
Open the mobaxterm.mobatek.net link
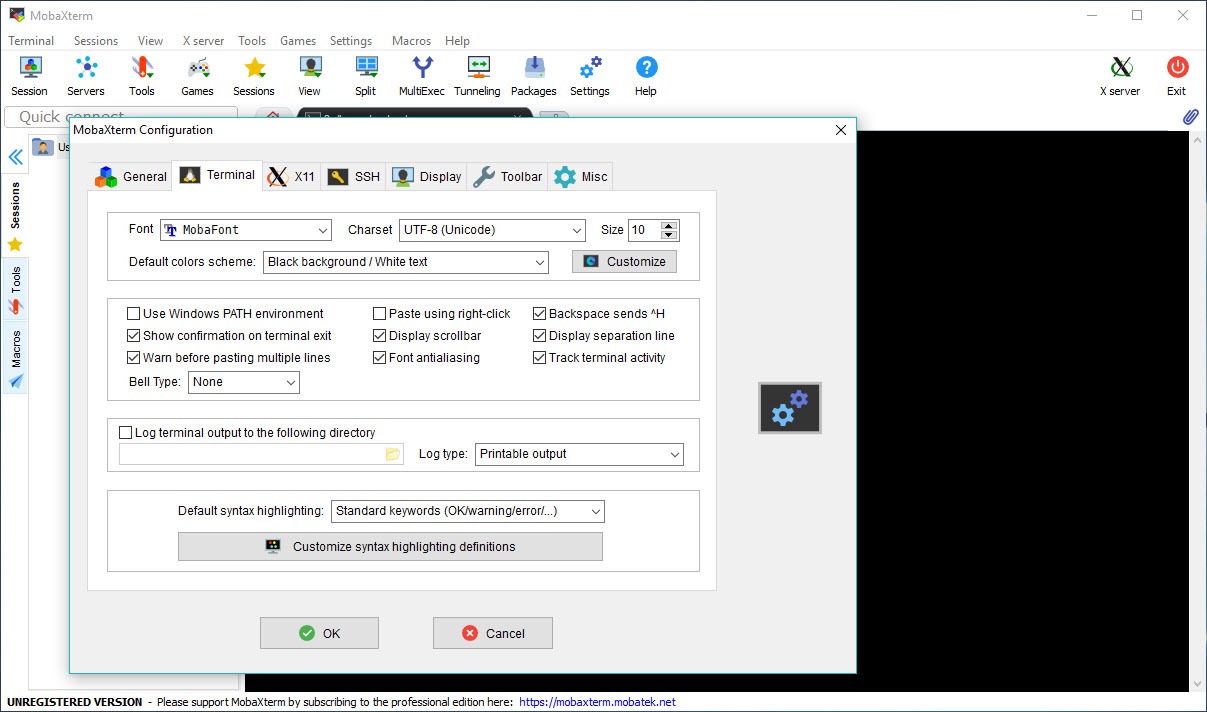(597, 702)
